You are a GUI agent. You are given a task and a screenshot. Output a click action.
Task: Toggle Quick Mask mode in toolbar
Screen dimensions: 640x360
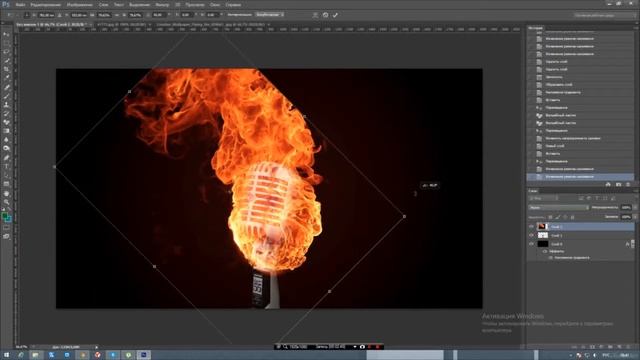coord(6,228)
